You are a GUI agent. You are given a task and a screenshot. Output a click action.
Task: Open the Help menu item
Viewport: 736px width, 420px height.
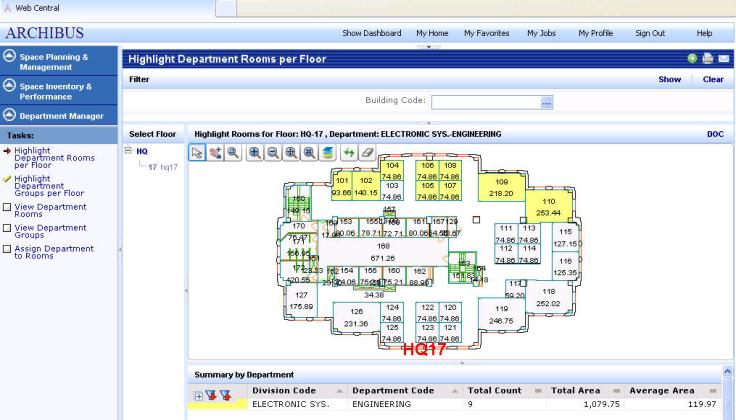tap(704, 33)
